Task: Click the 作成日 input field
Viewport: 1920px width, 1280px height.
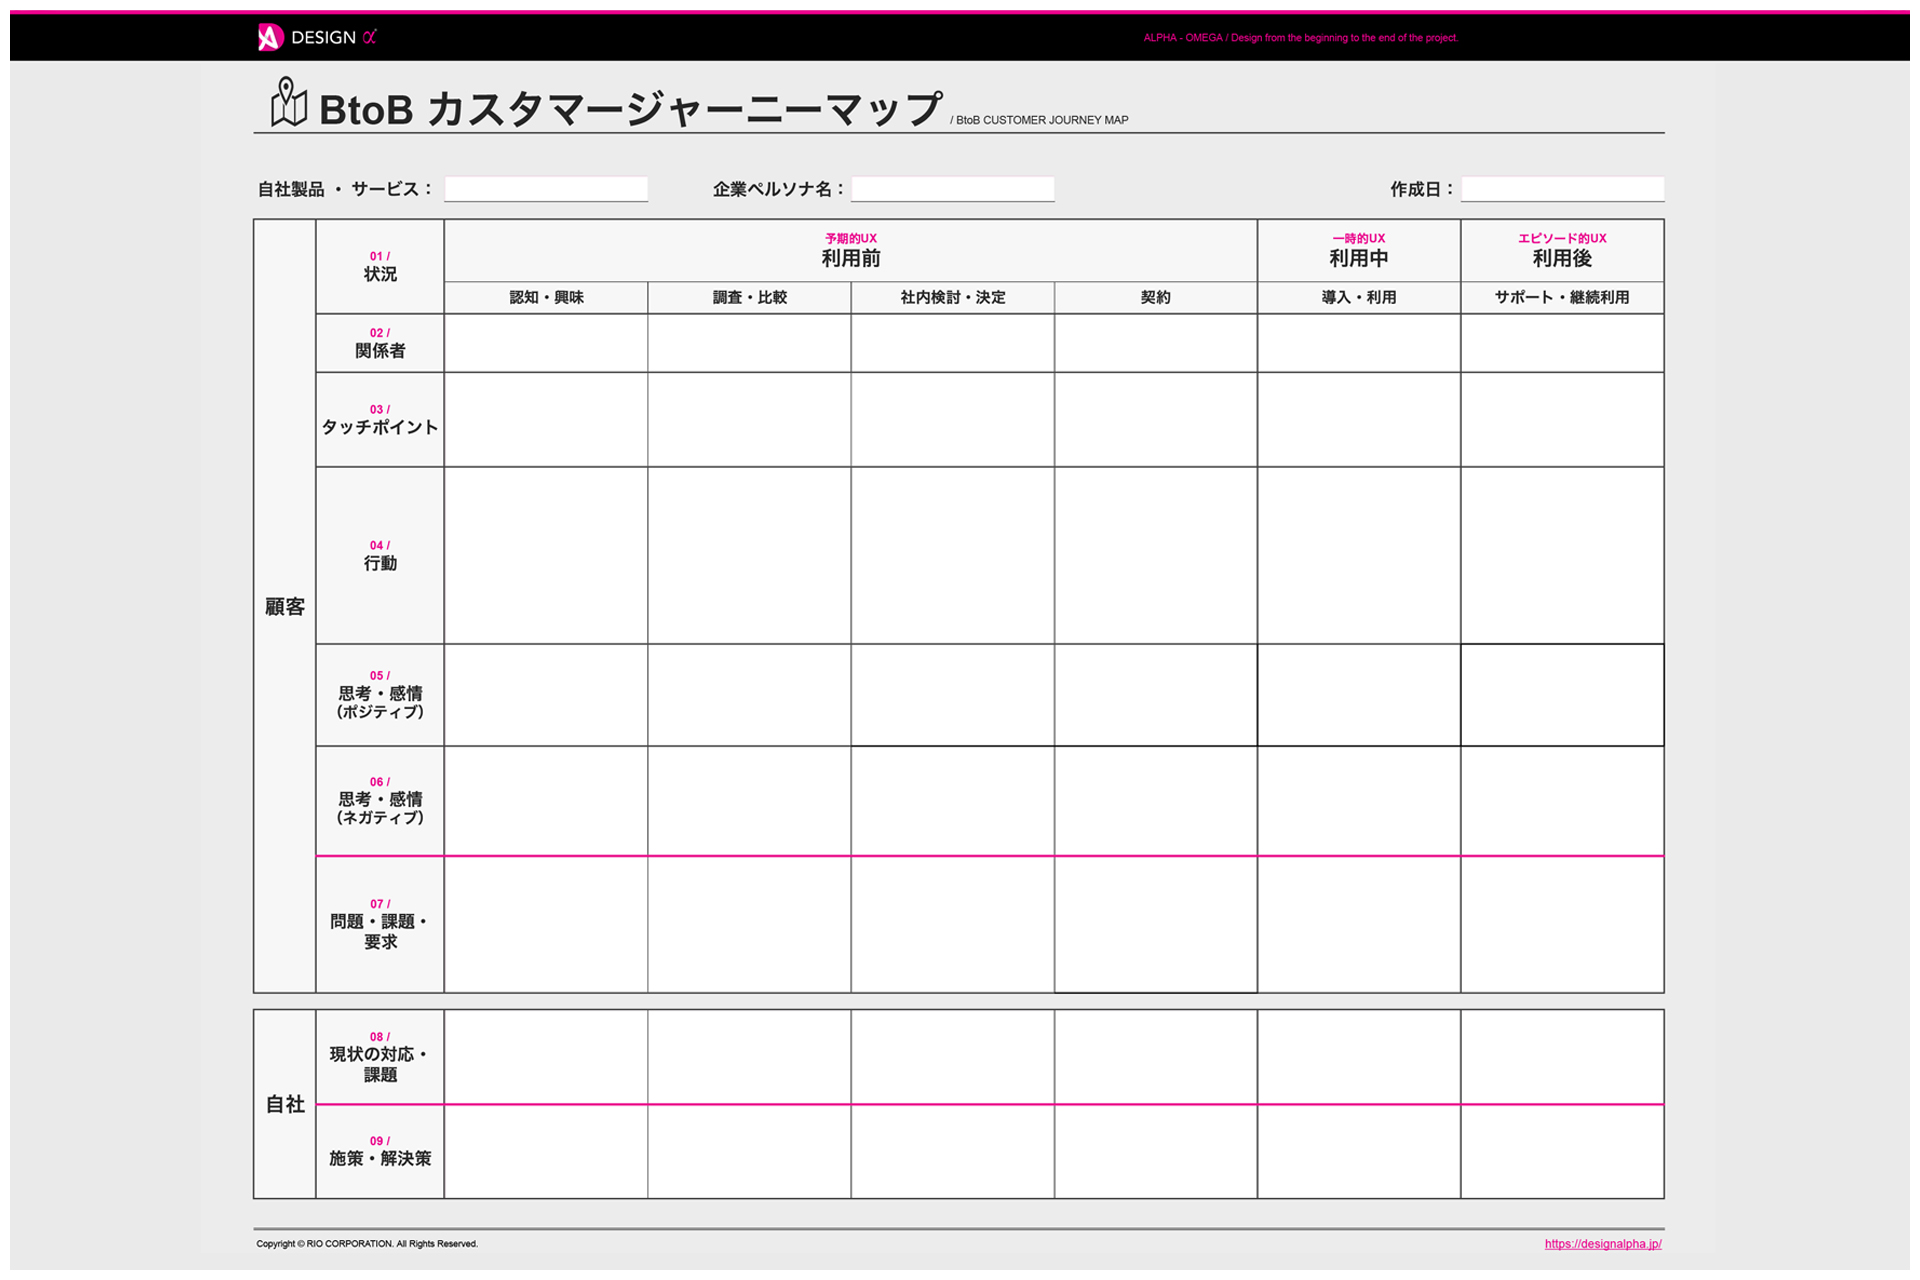Action: (1563, 189)
